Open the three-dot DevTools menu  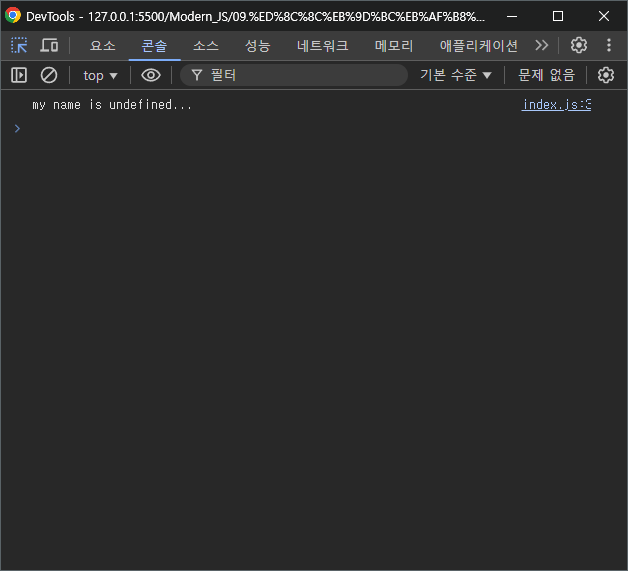click(x=609, y=45)
